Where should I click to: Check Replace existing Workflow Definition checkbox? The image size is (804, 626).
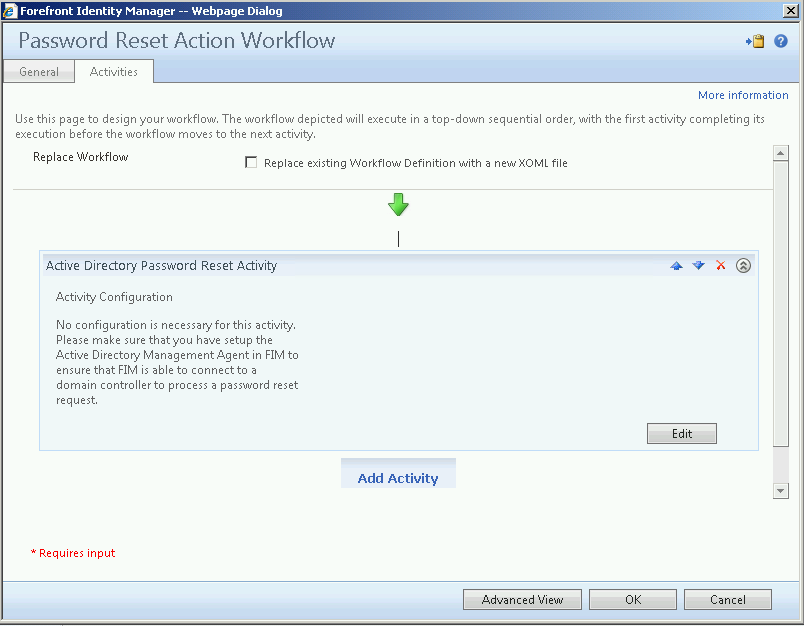[x=251, y=163]
